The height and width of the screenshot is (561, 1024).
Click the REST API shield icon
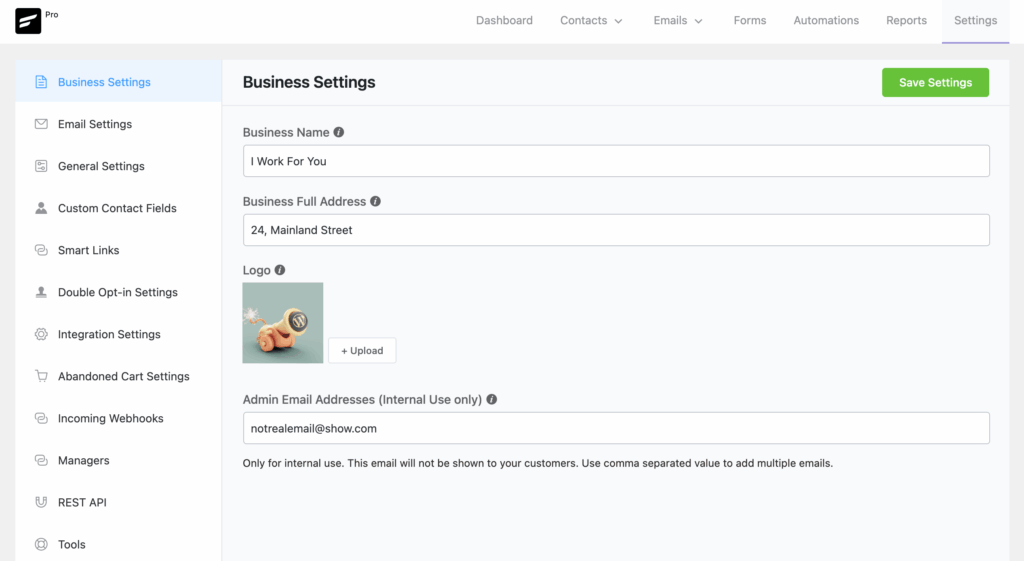point(41,502)
